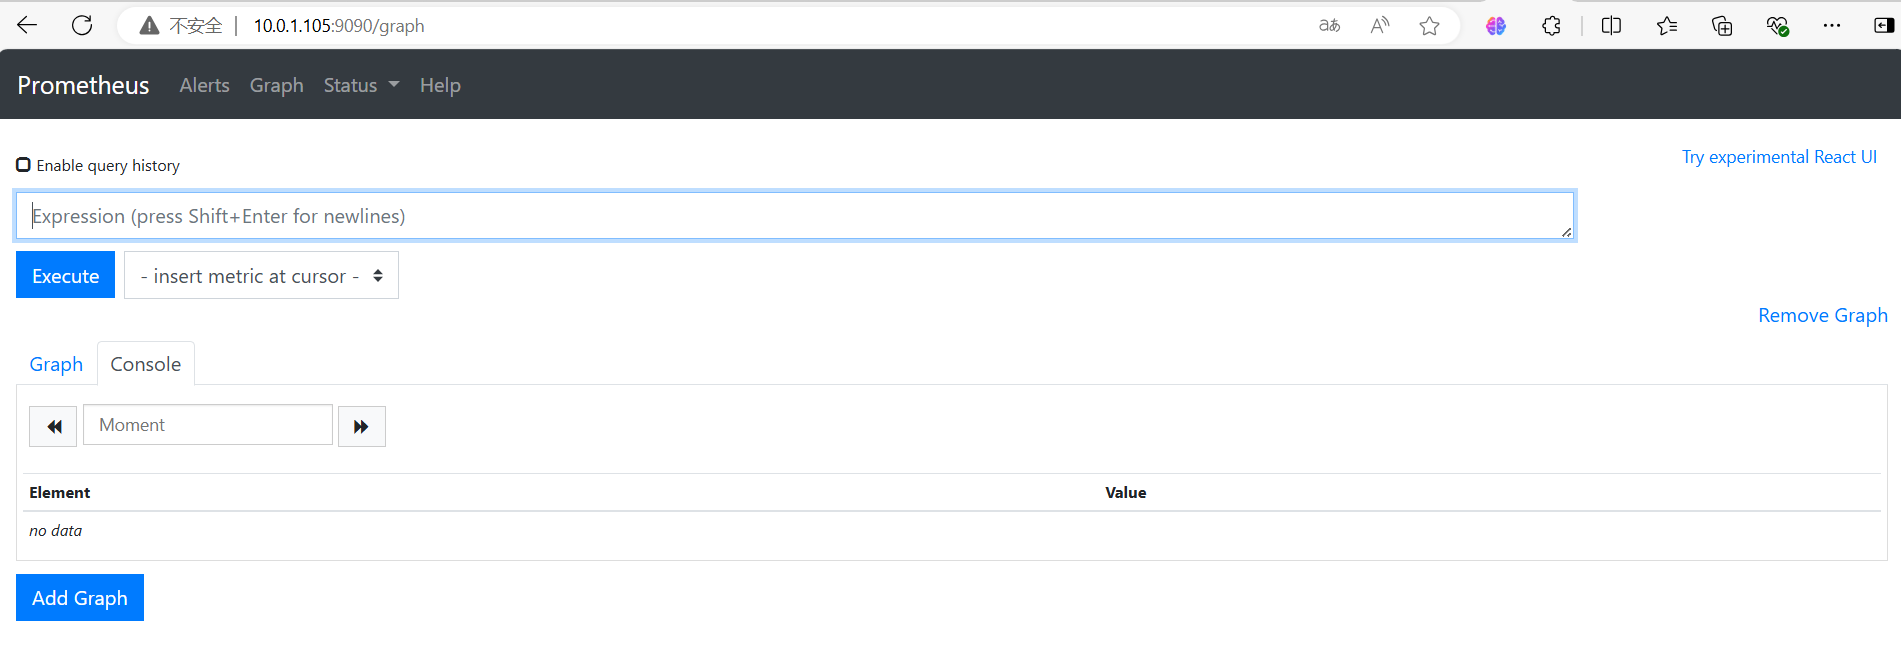
Task: Open Try experimental React UI link
Action: click(1779, 157)
